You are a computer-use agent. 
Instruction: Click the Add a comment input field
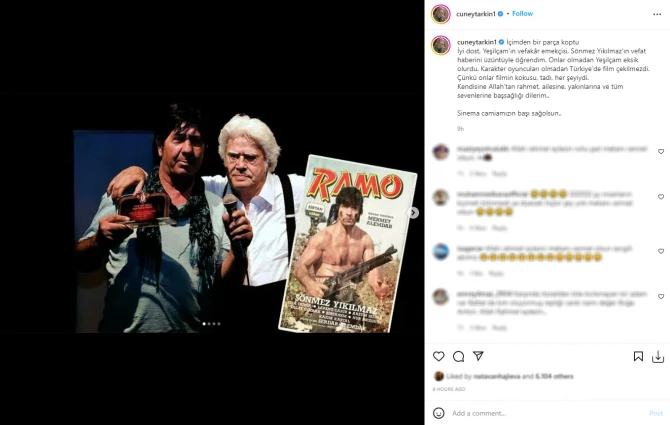[x=548, y=413]
